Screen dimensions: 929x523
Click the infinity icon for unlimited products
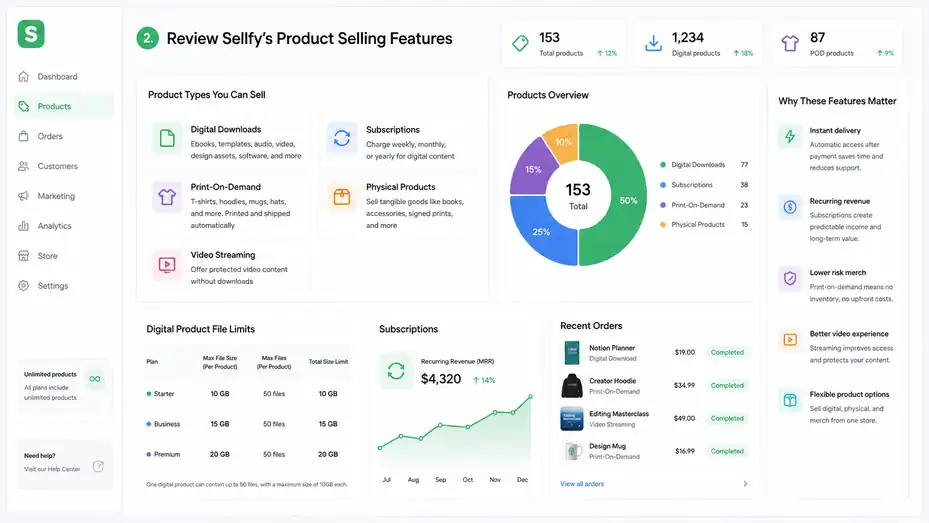tap(95, 379)
